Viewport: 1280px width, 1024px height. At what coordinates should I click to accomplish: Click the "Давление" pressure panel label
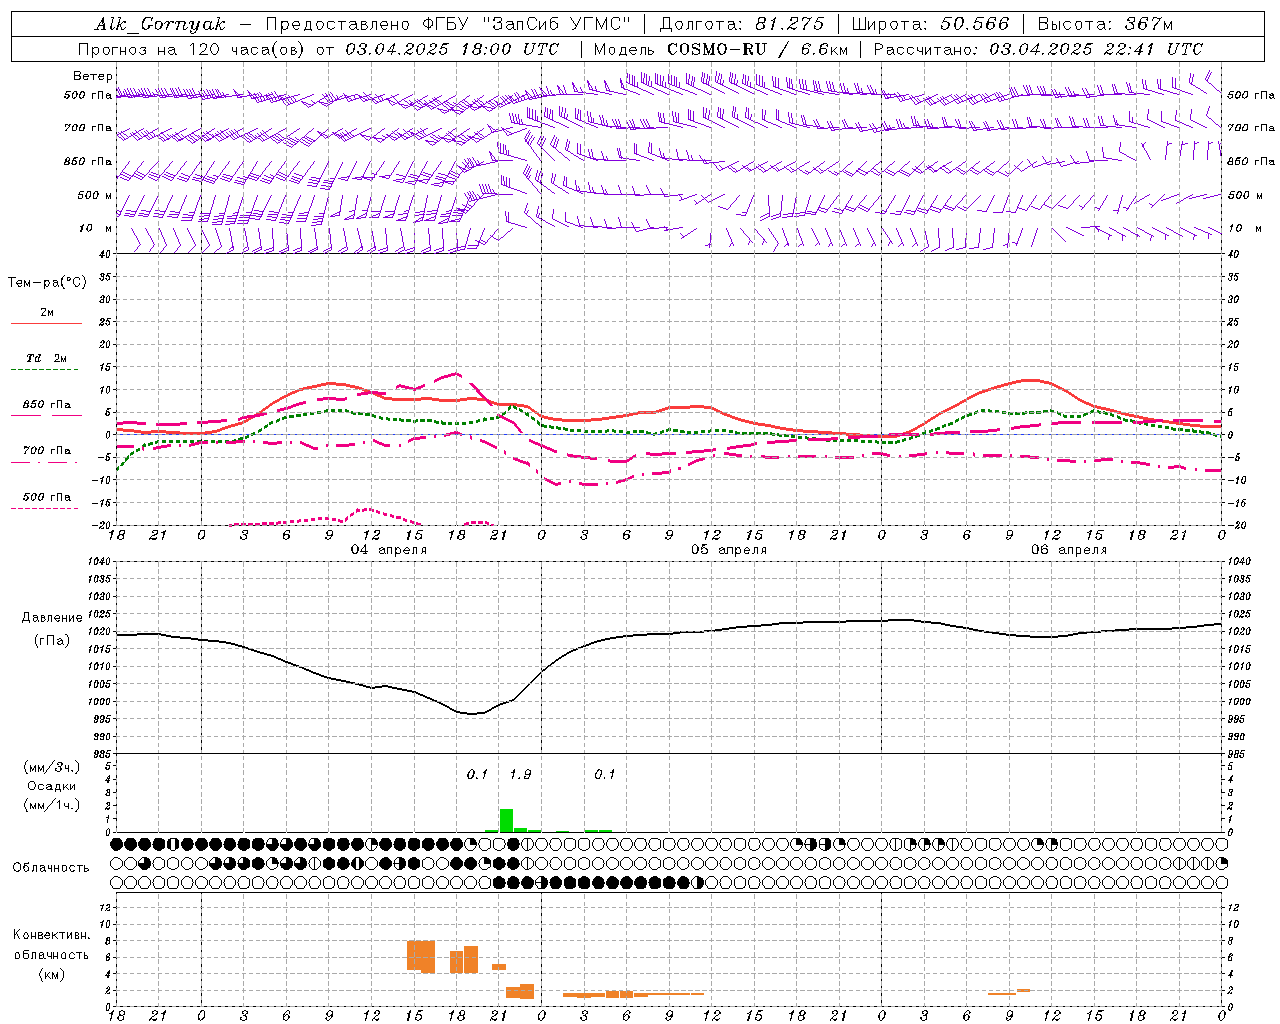52,618
